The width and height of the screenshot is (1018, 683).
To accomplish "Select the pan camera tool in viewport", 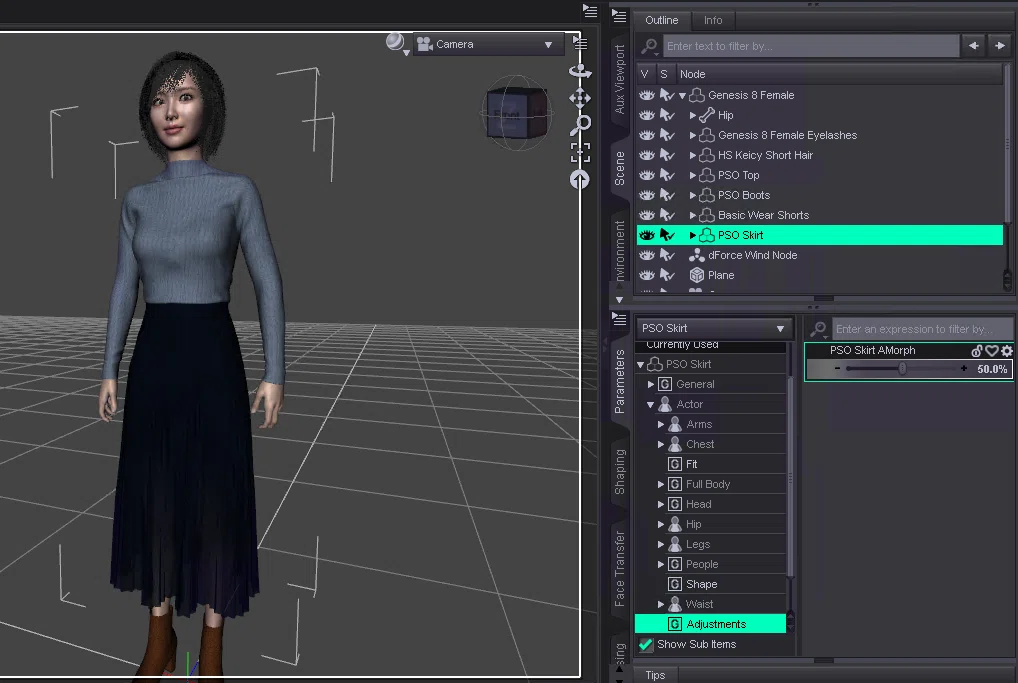I will click(580, 98).
